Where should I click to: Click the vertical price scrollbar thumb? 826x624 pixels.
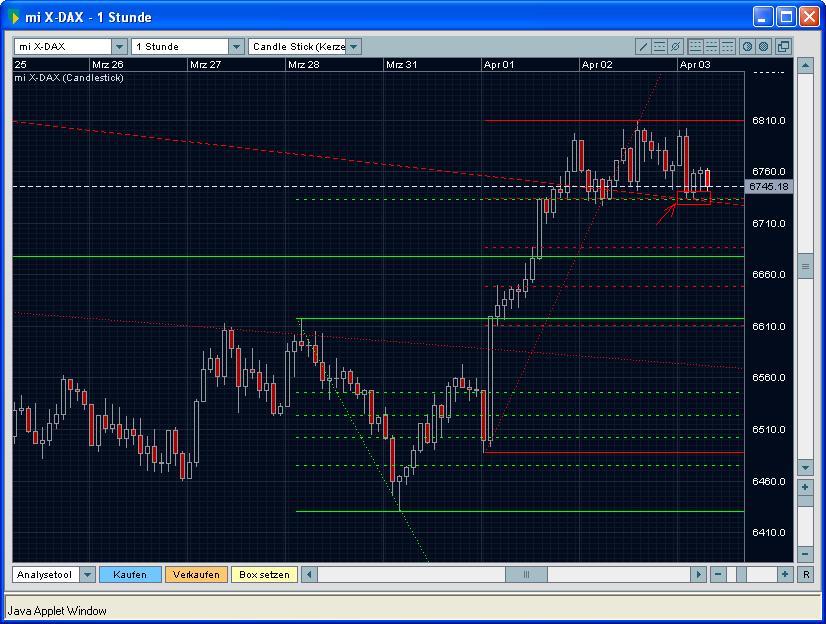(805, 267)
